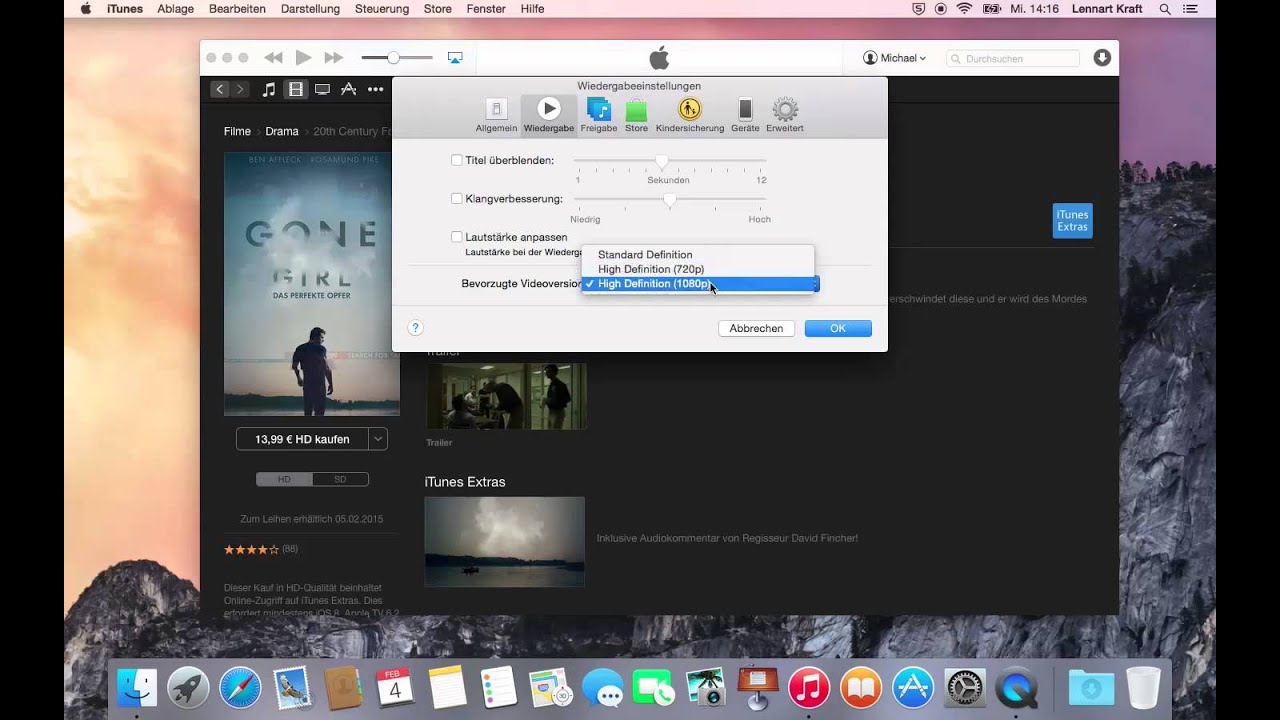Viewport: 1280px width, 720px height.
Task: Open the Michael account dropdown
Action: [895, 58]
